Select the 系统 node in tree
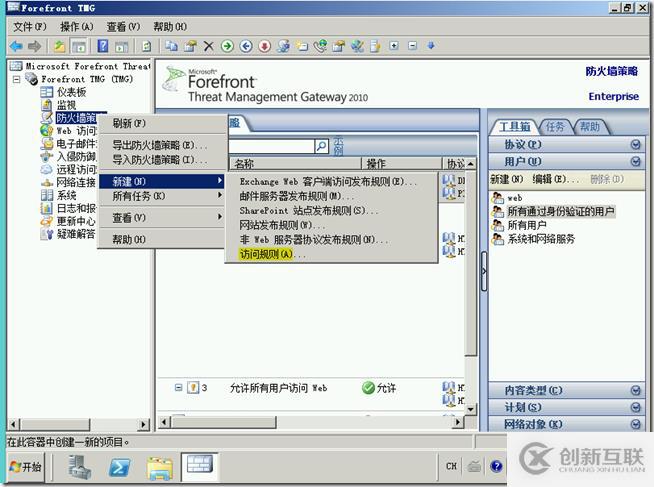Screen dimensions: 654x487 [x=66, y=195]
